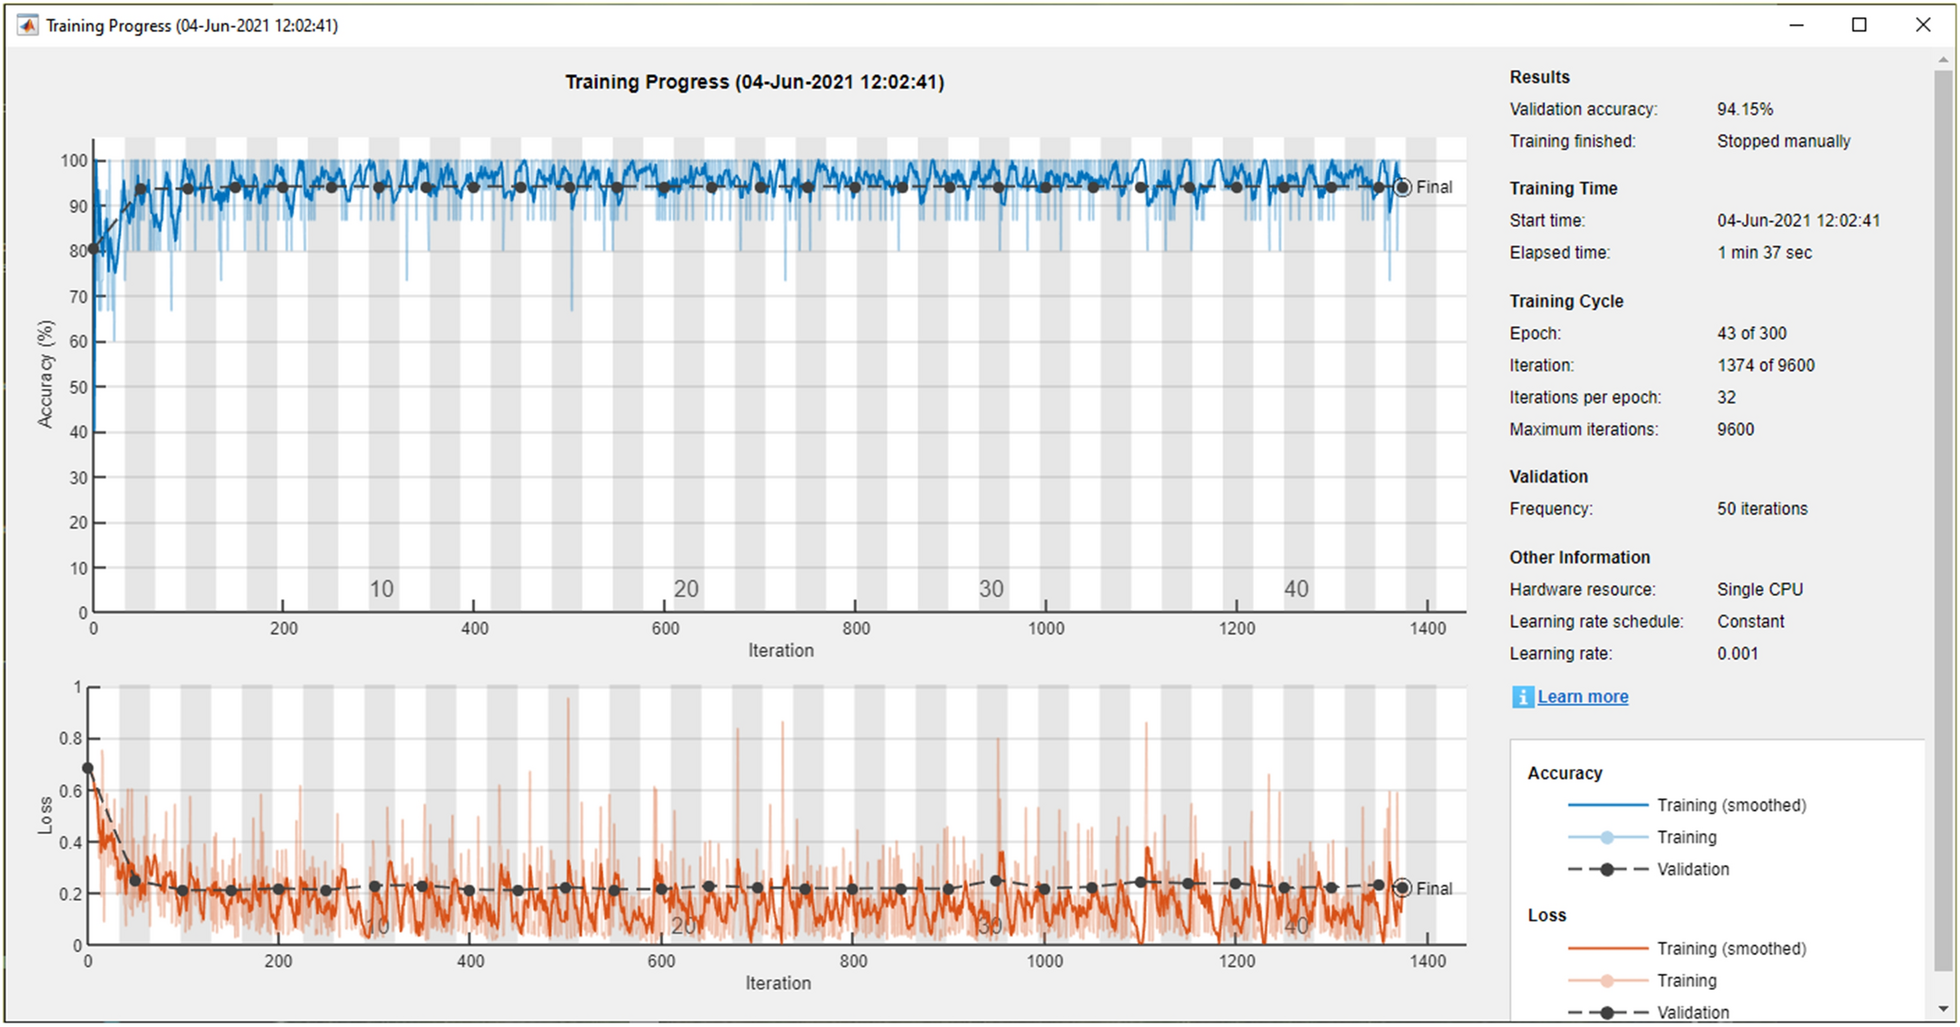Select hardware resource 'Single CPU'
Image resolution: width=1960 pixels, height=1027 pixels.
tap(1760, 590)
